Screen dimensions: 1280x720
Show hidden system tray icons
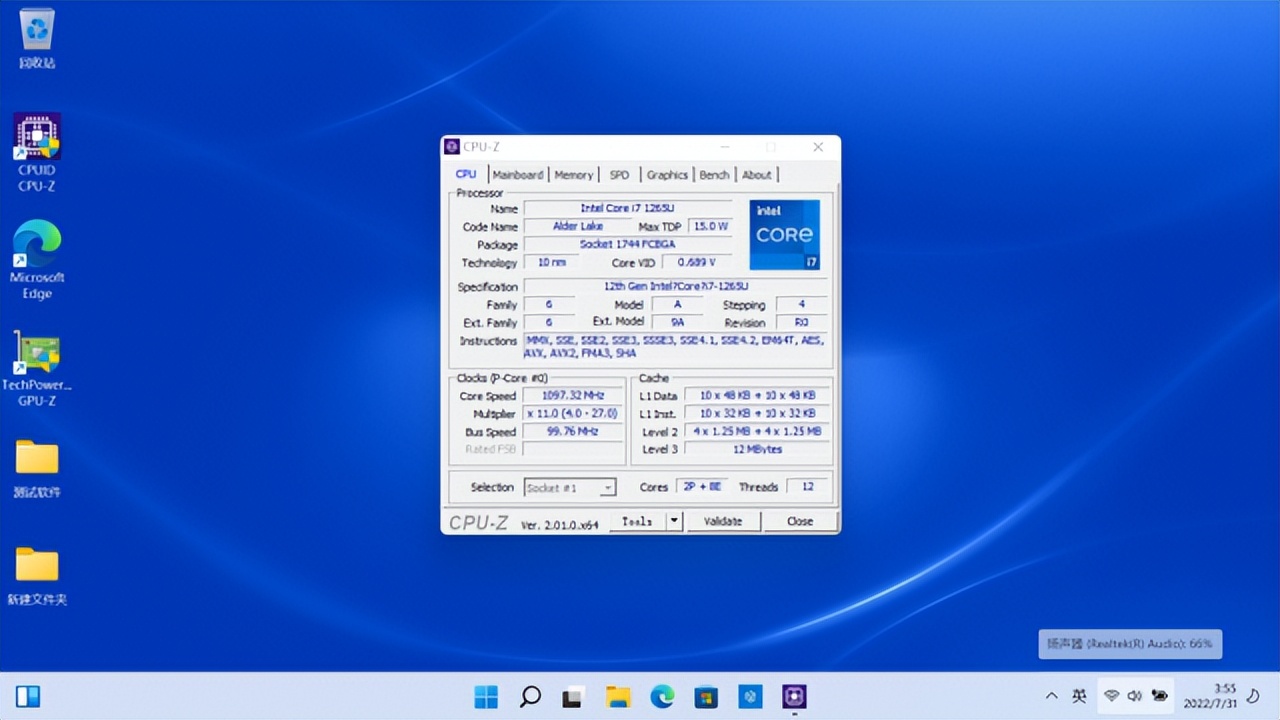[1051, 696]
